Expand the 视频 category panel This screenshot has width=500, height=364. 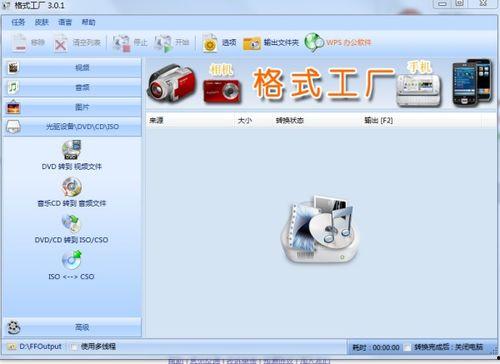point(72,68)
